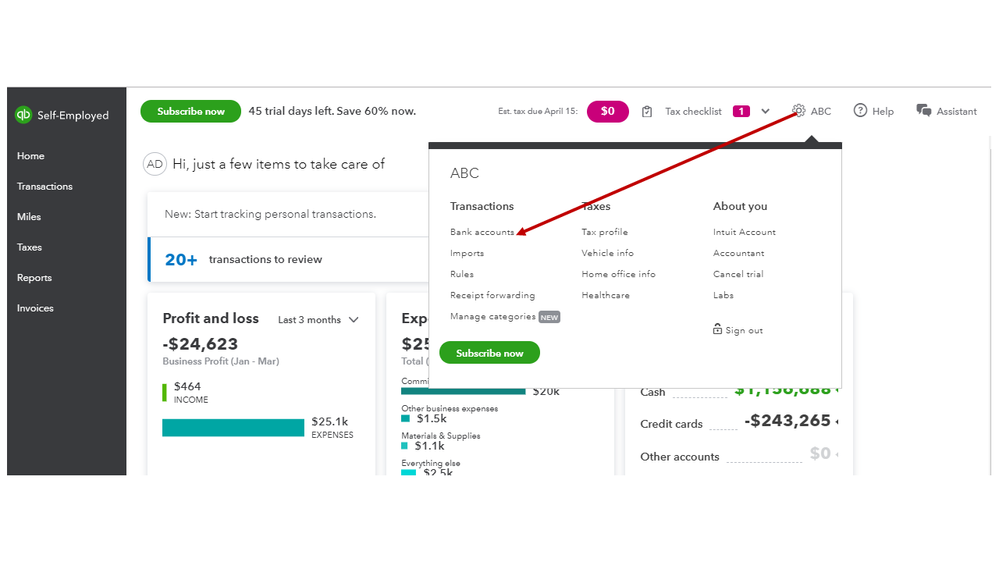This screenshot has width=999, height=562.
Task: Open Manage categories option
Action: coord(492,317)
